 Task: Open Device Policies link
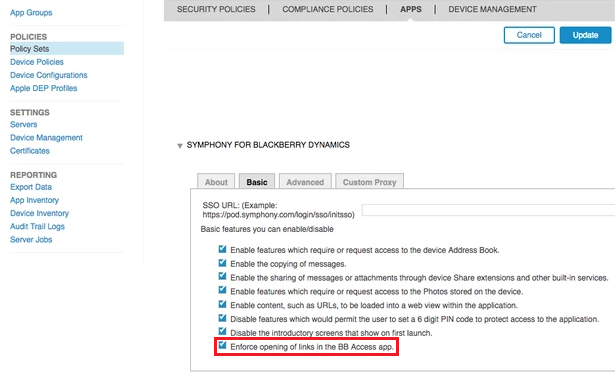36,62
